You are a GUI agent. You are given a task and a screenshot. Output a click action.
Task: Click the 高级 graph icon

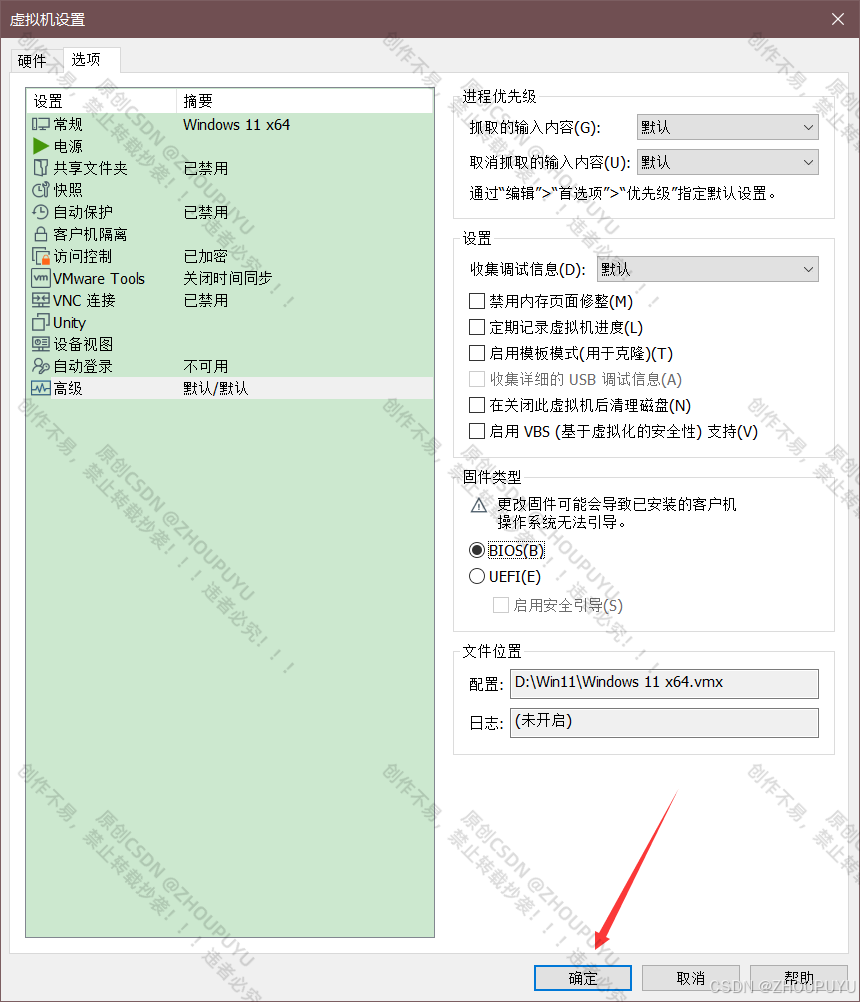tap(41, 389)
